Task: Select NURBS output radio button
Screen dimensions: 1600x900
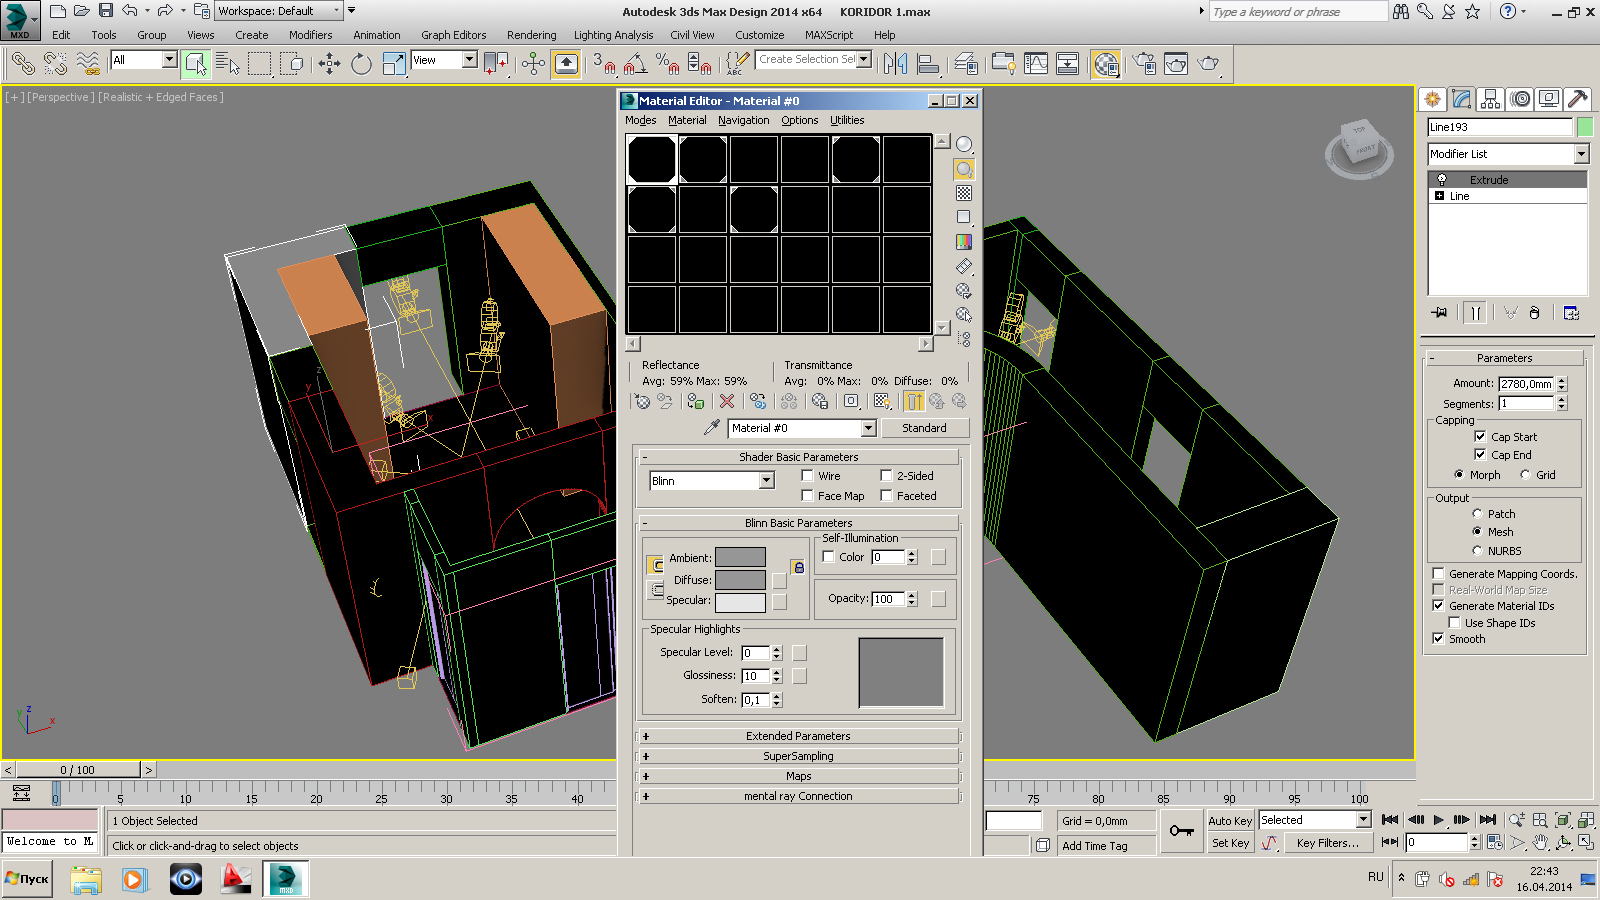Action: tap(1477, 551)
